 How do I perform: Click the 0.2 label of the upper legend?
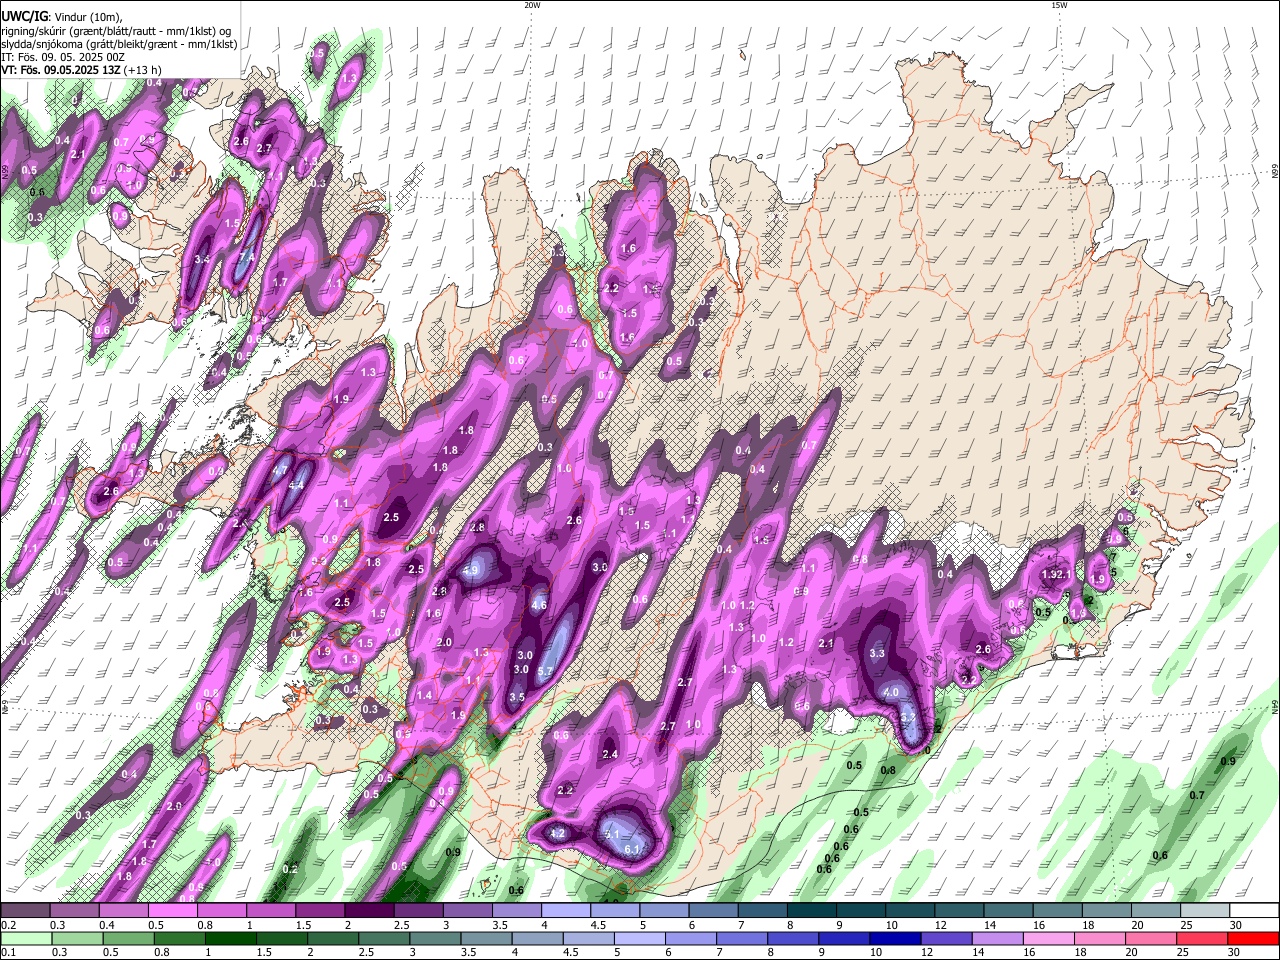point(8,925)
